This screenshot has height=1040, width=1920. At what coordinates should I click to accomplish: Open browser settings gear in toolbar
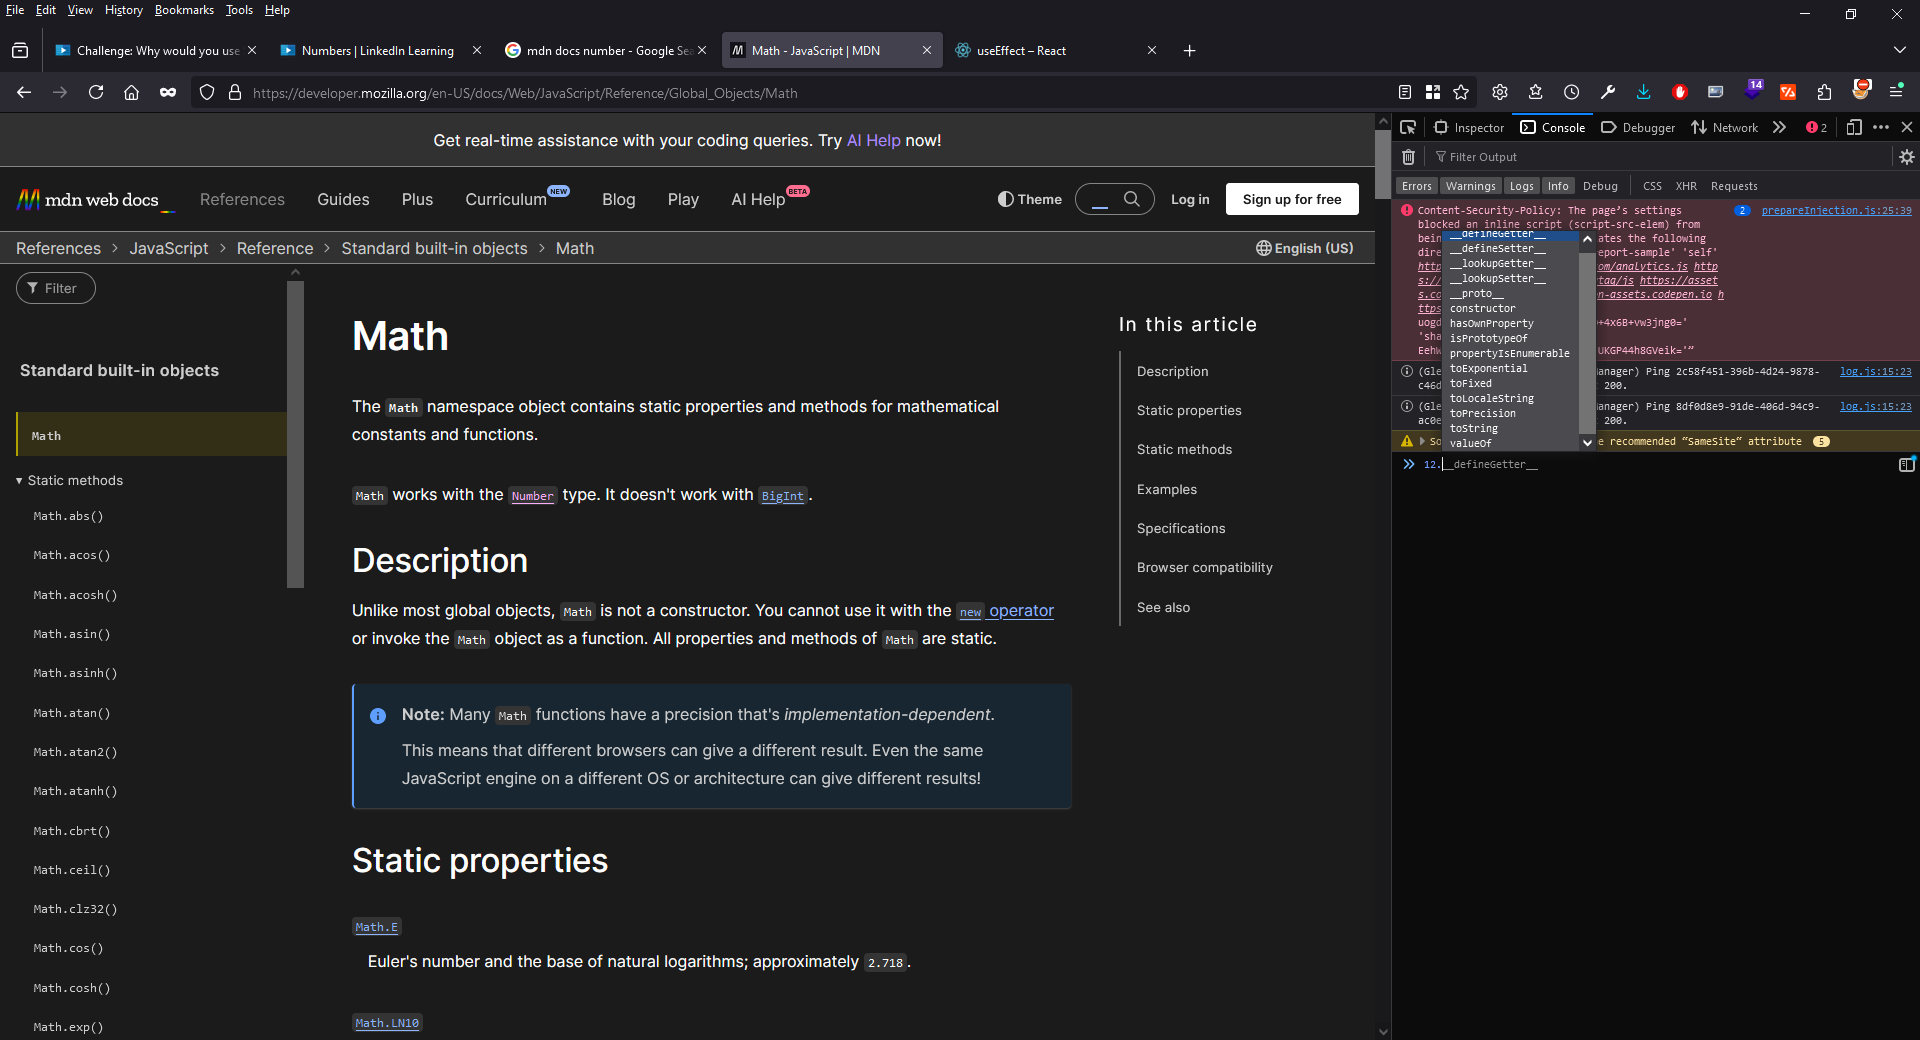(1499, 92)
